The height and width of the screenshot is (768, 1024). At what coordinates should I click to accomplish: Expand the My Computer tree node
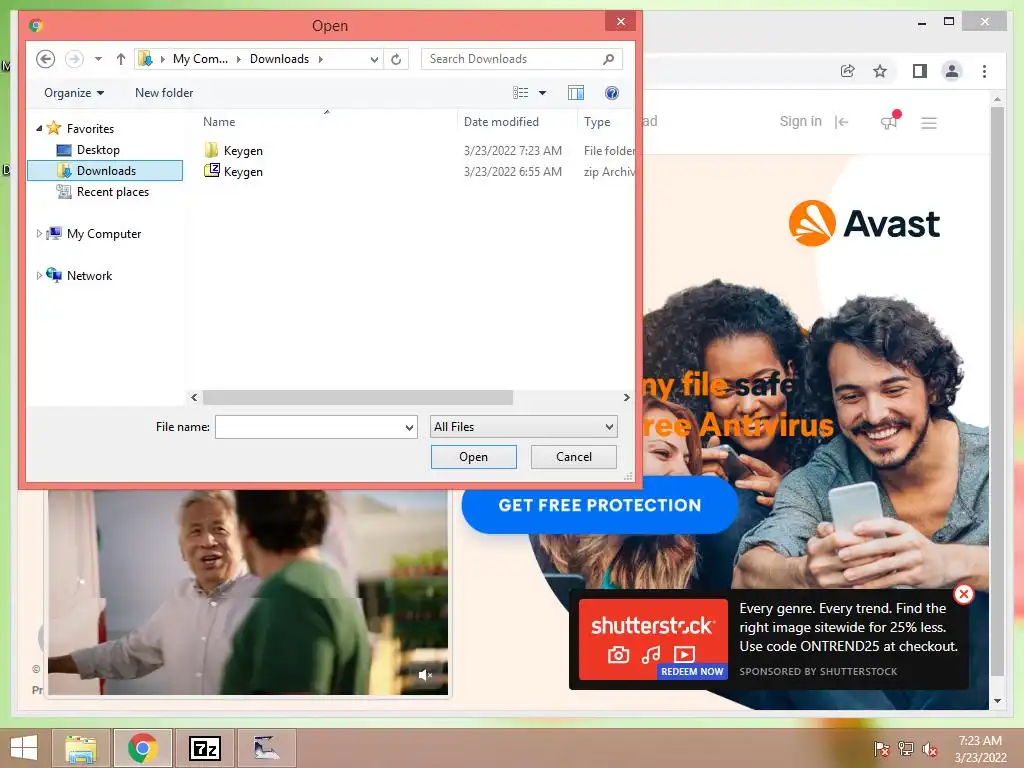[x=39, y=233]
